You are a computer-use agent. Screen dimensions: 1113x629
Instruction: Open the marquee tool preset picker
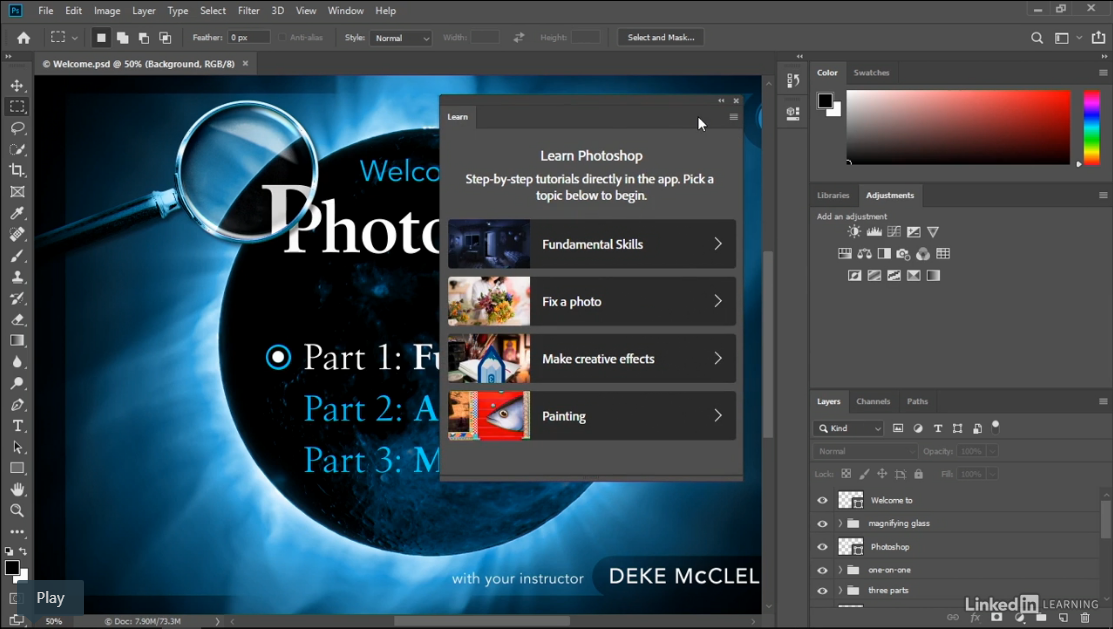tap(63, 38)
